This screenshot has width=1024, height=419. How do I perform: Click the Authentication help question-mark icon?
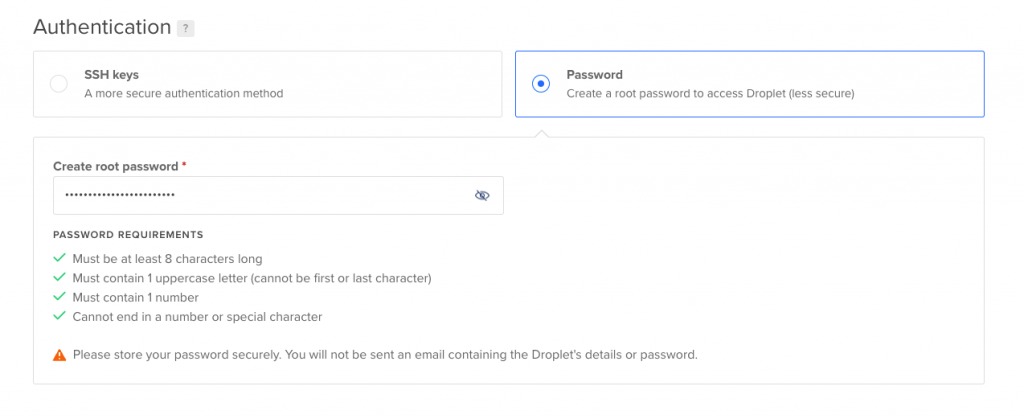pyautogui.click(x=185, y=29)
